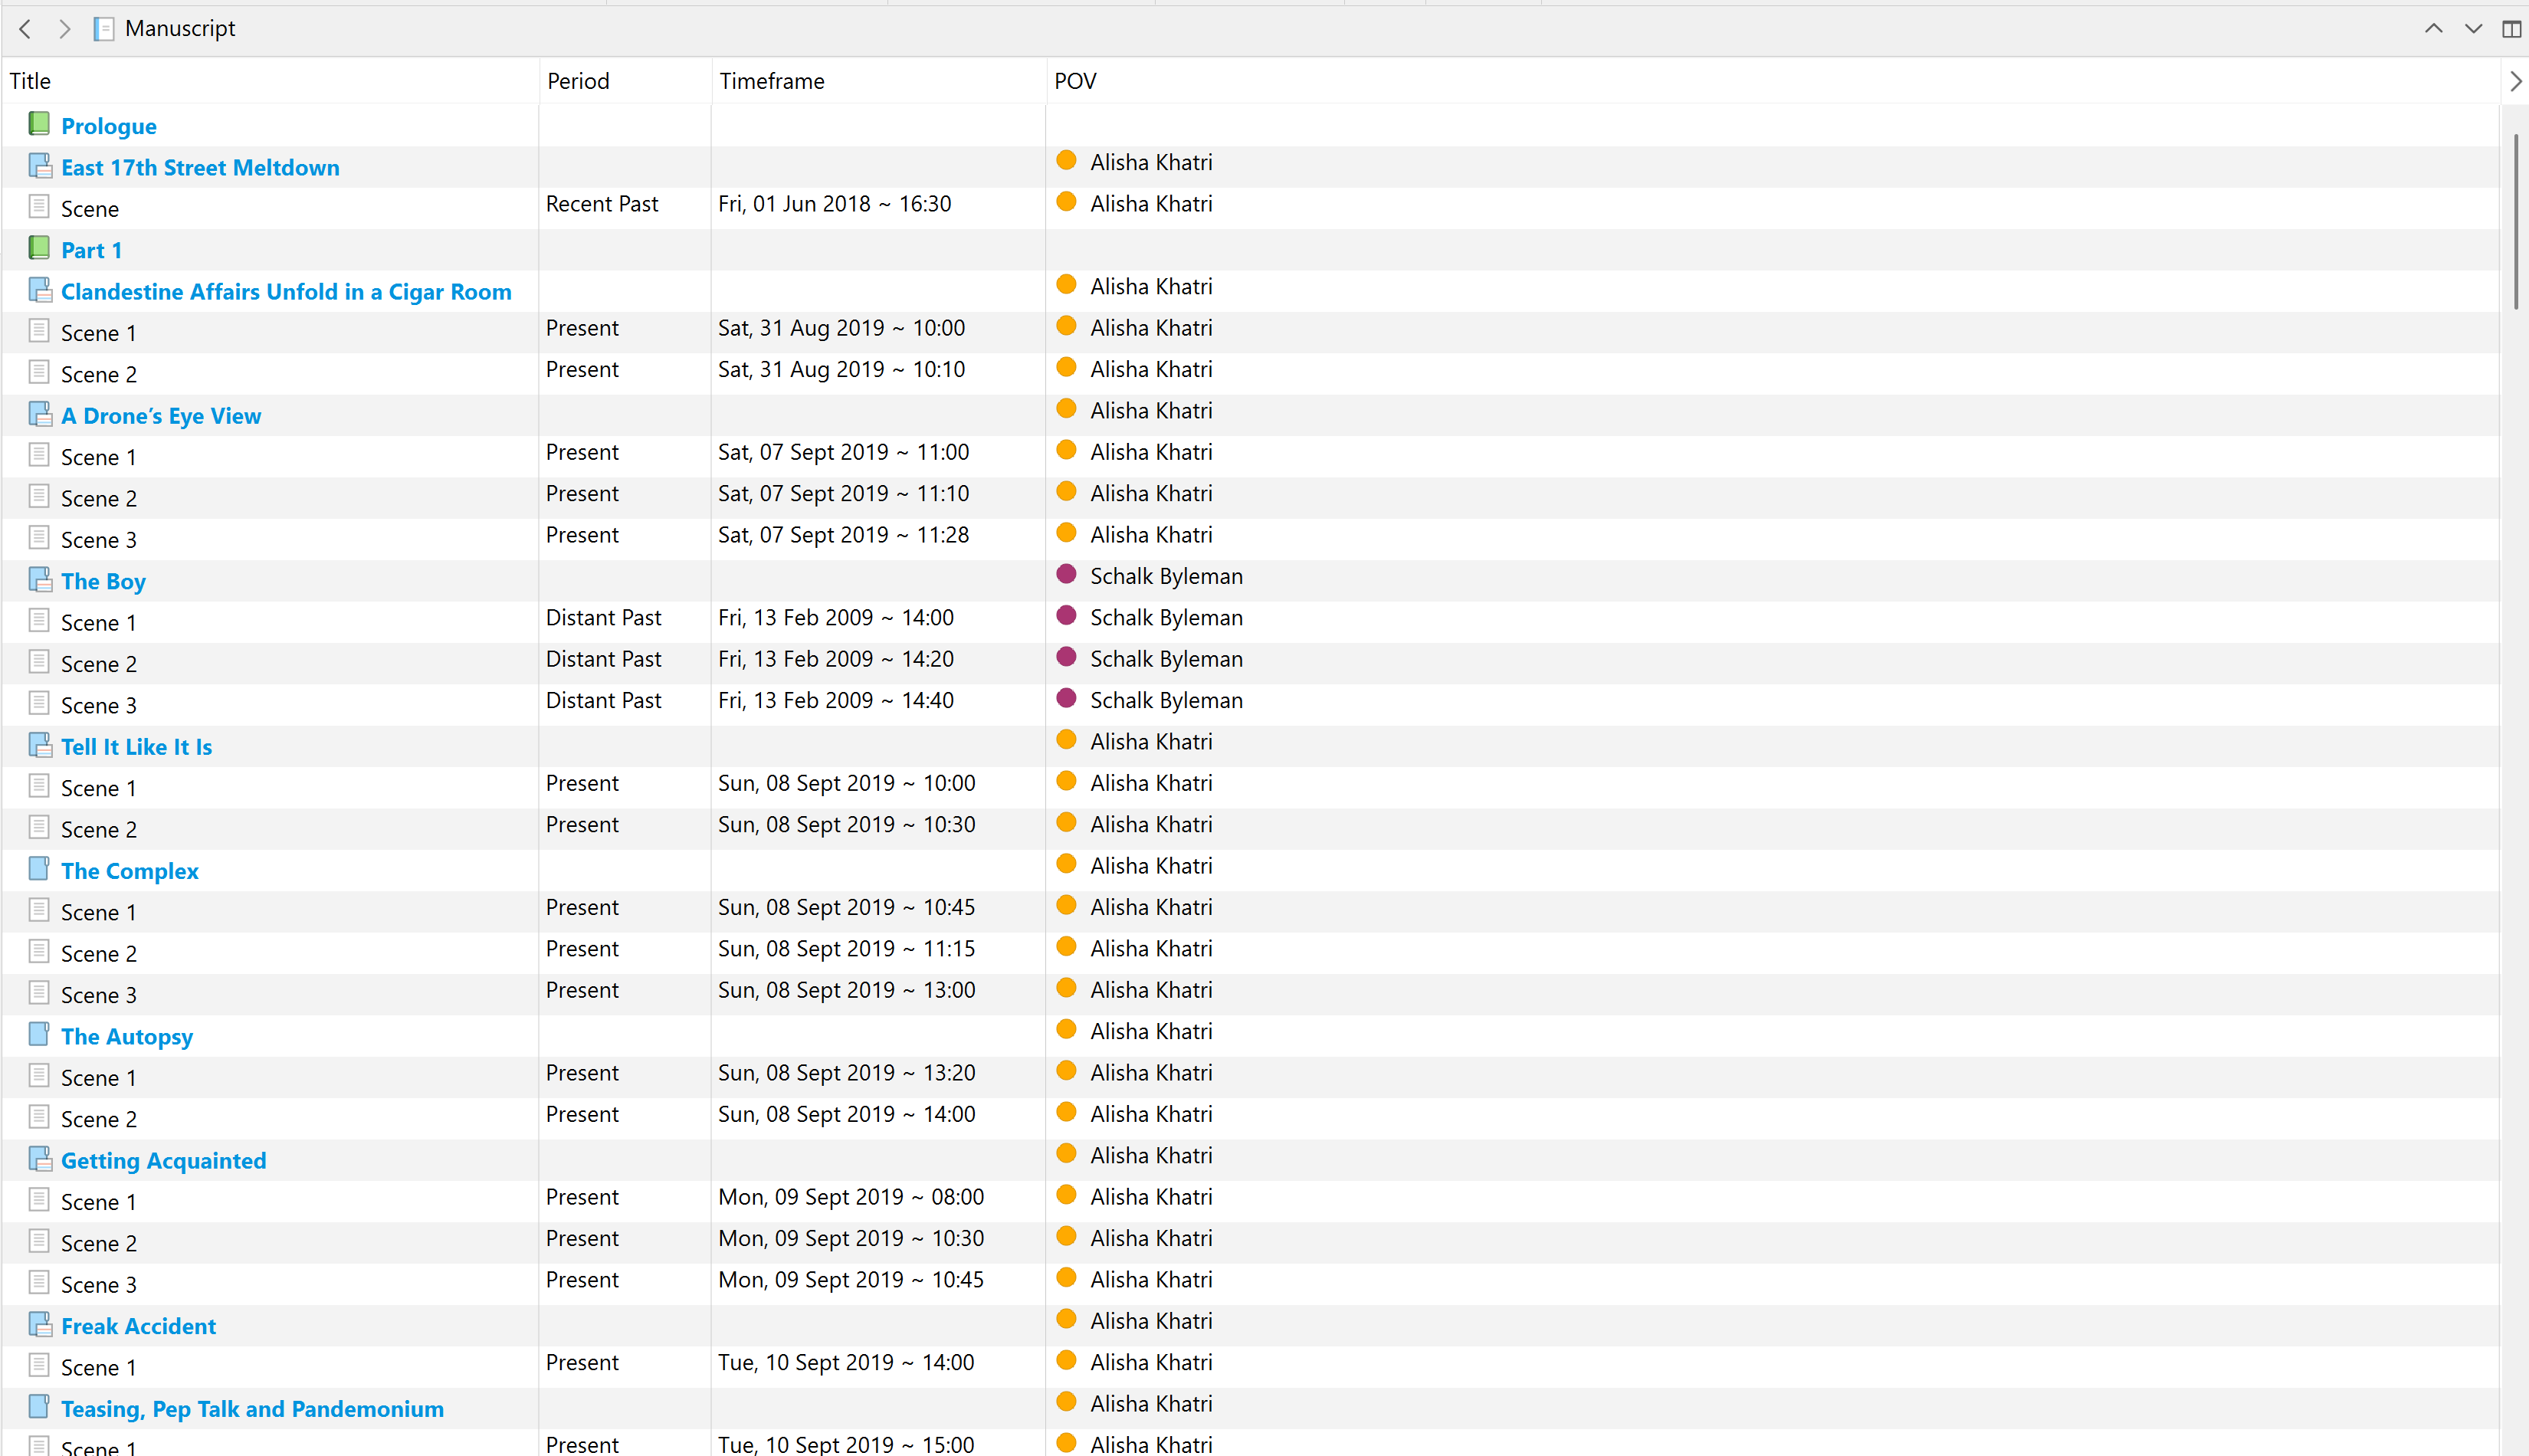Go to previous document with up chevron
The width and height of the screenshot is (2529, 1456).
(x=2434, y=29)
